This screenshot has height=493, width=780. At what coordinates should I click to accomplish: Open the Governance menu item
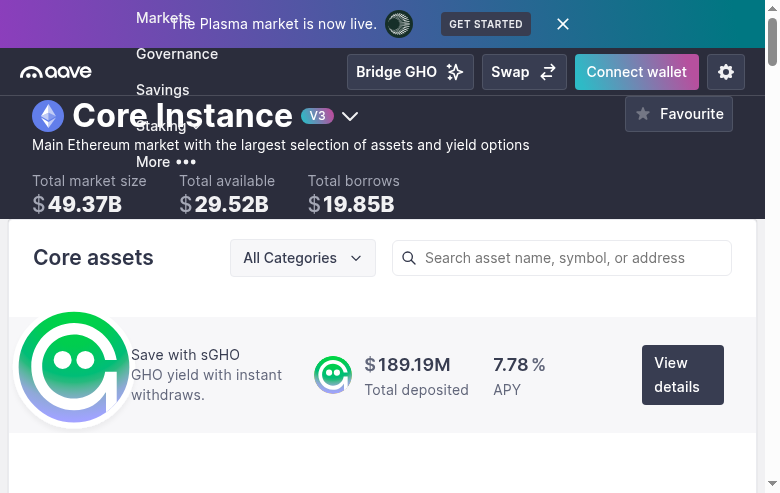click(x=177, y=54)
